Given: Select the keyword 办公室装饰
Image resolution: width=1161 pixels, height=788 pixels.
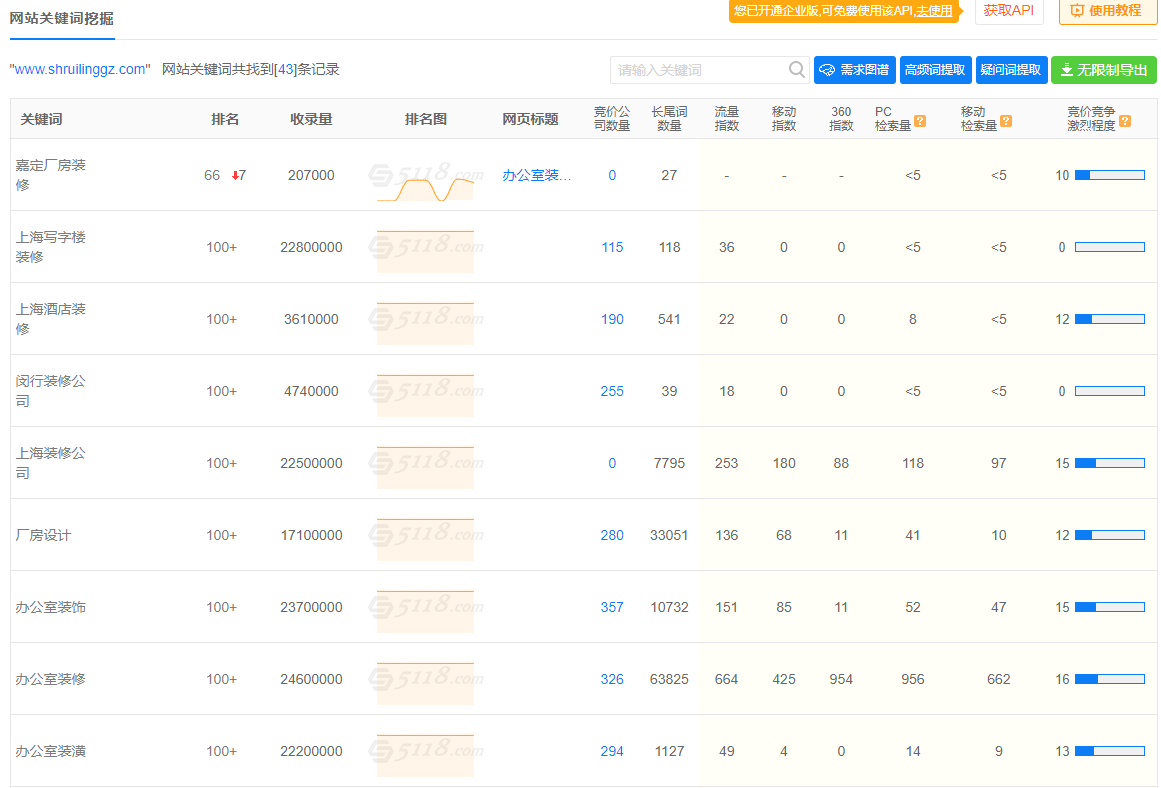Looking at the screenshot, I should [50, 607].
